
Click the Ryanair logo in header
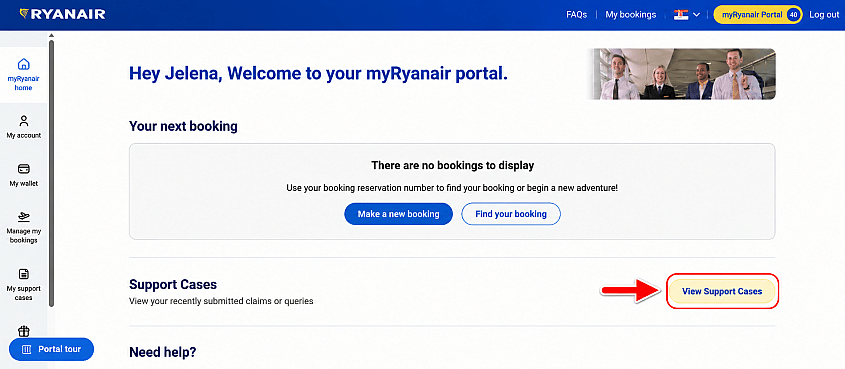click(x=63, y=14)
